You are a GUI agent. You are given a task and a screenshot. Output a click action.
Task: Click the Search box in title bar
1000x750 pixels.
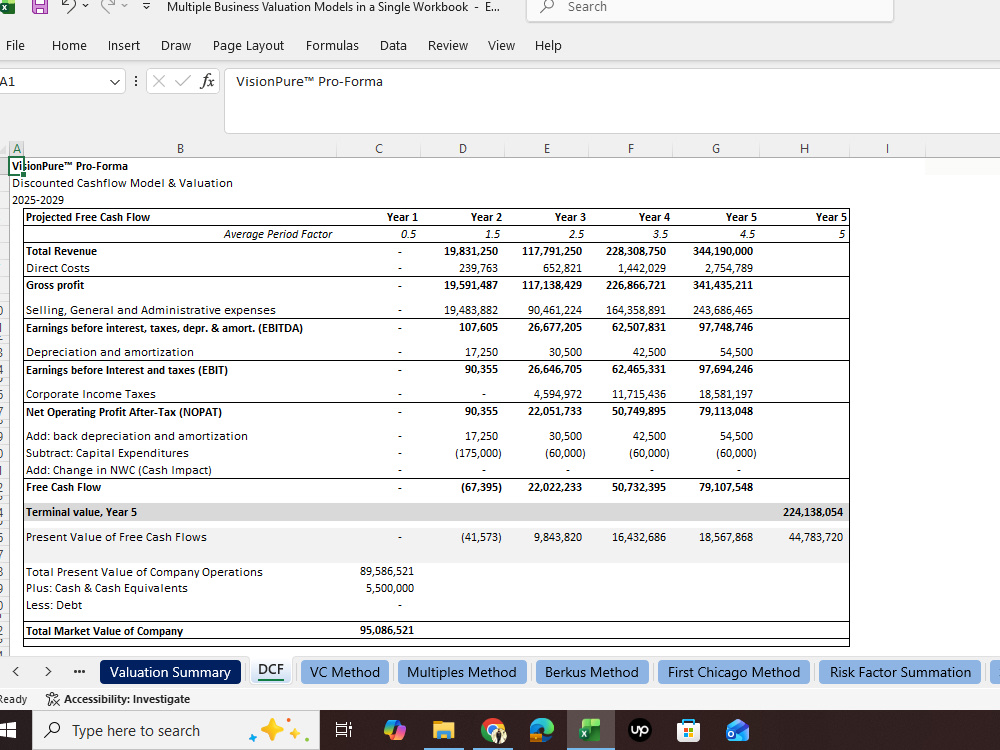click(710, 8)
